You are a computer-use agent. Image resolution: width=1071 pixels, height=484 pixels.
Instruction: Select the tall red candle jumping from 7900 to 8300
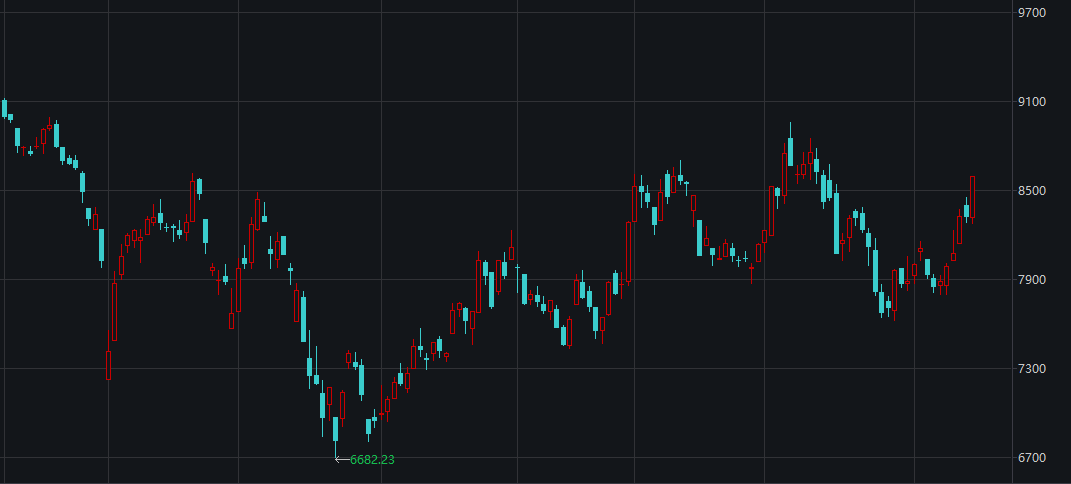628,251
